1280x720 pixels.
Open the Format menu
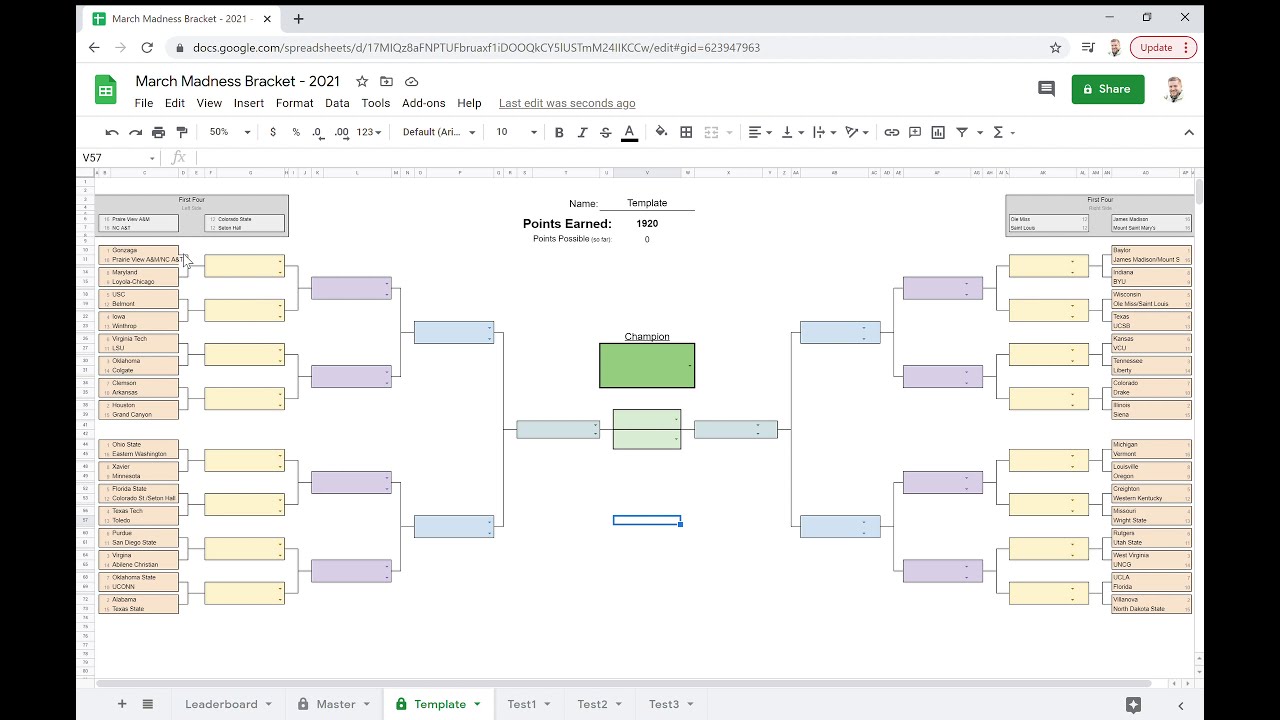295,103
